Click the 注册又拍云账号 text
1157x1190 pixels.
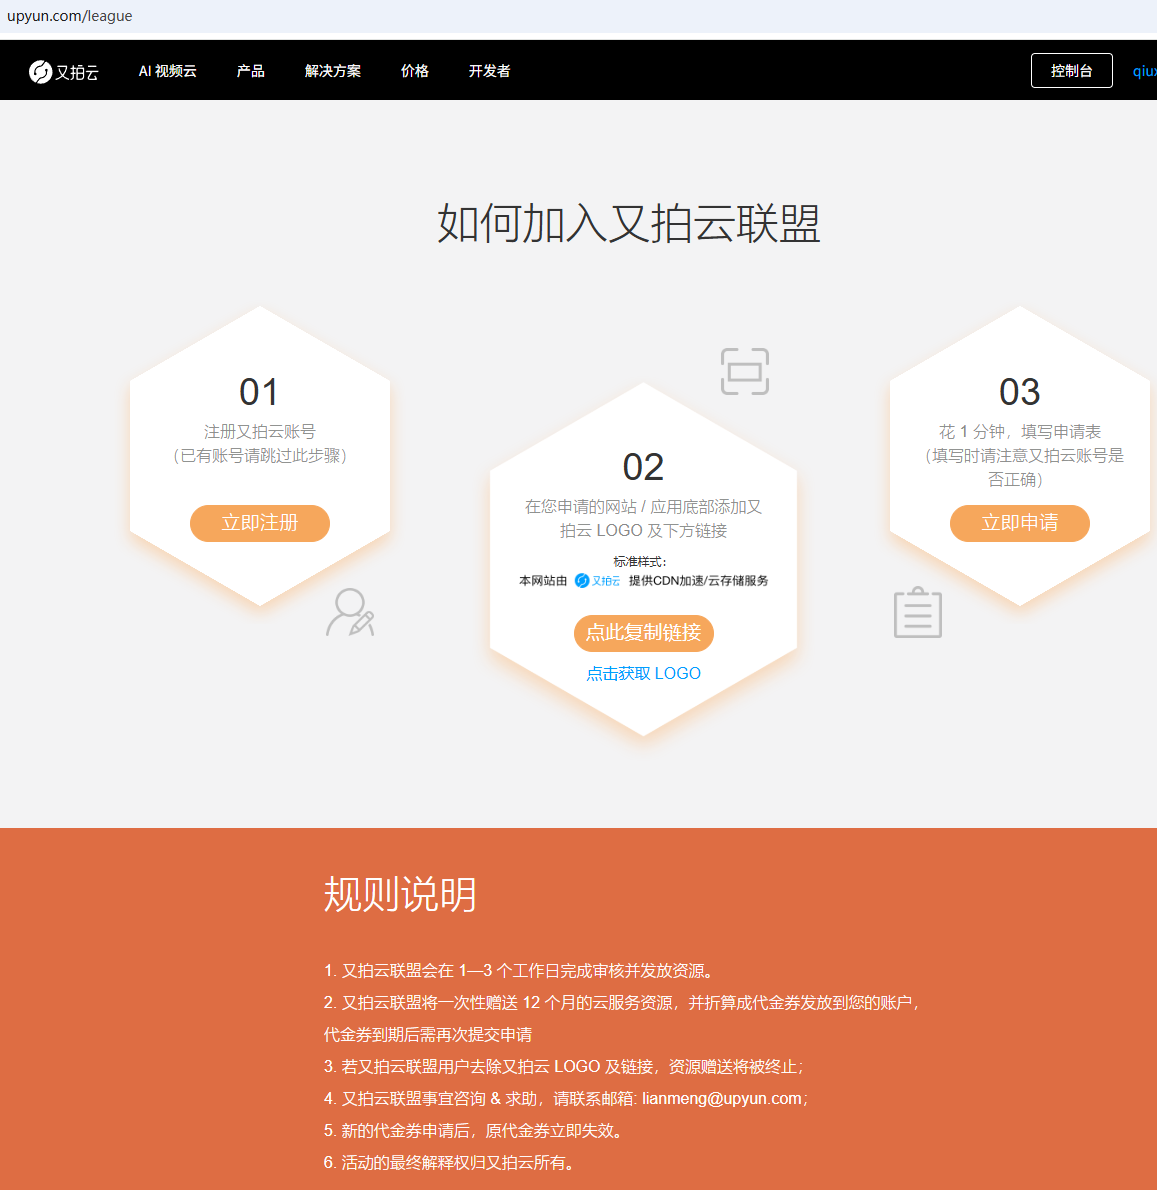259,432
